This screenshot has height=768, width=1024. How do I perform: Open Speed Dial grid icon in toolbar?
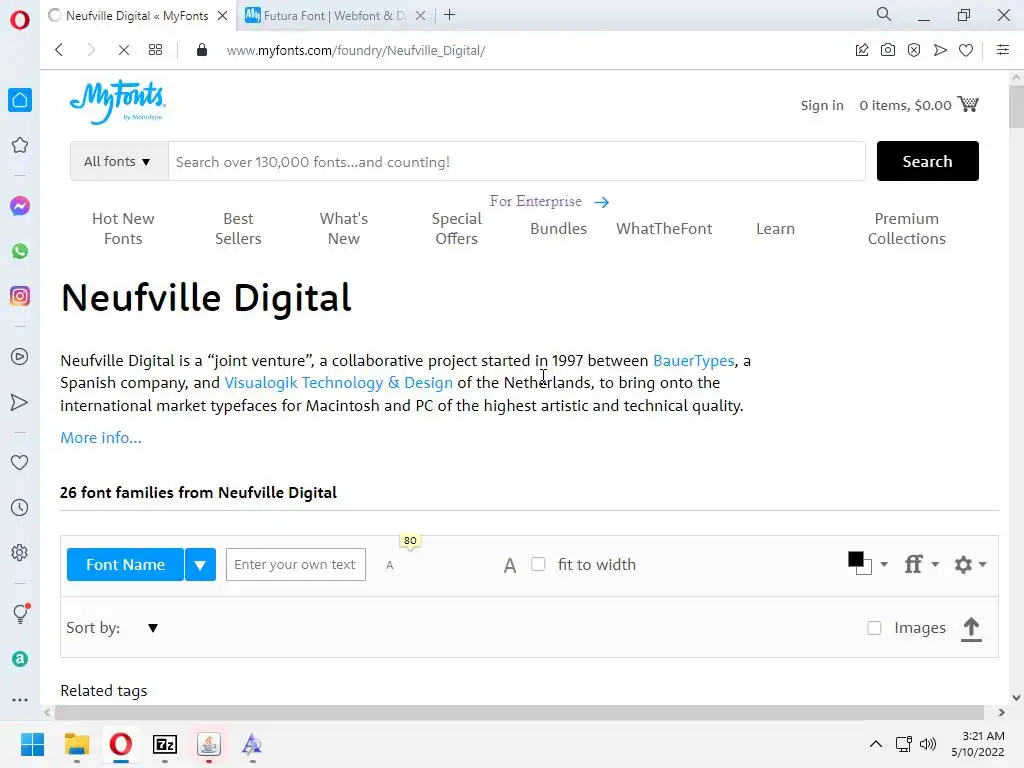(155, 50)
